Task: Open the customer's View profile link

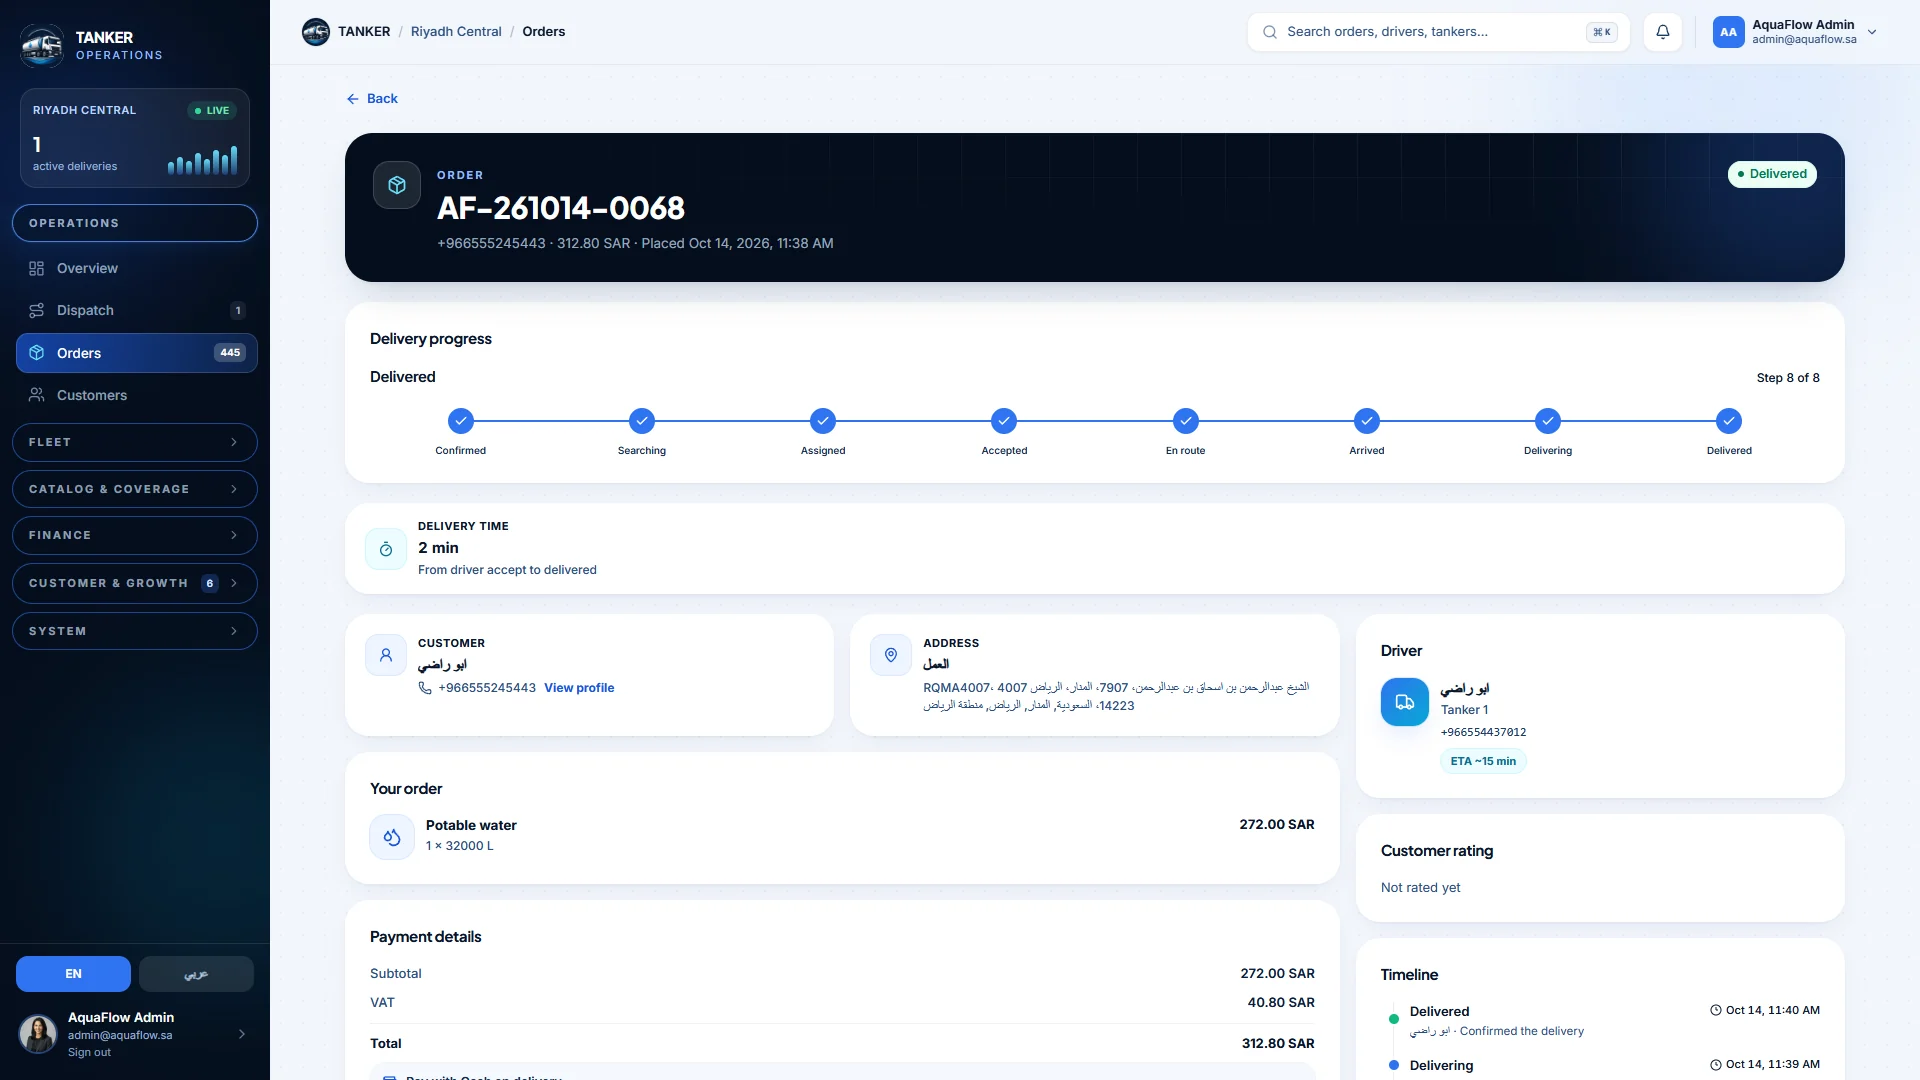Action: [579, 688]
